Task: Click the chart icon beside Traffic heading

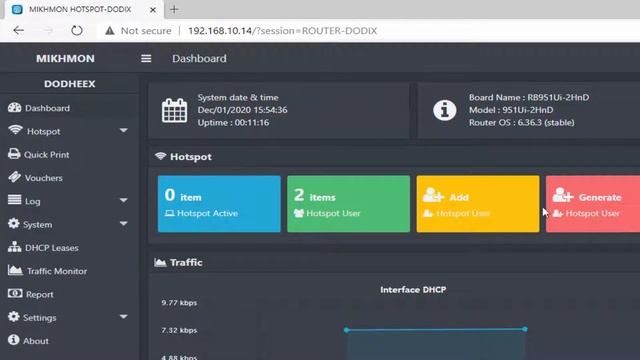Action: (160, 262)
